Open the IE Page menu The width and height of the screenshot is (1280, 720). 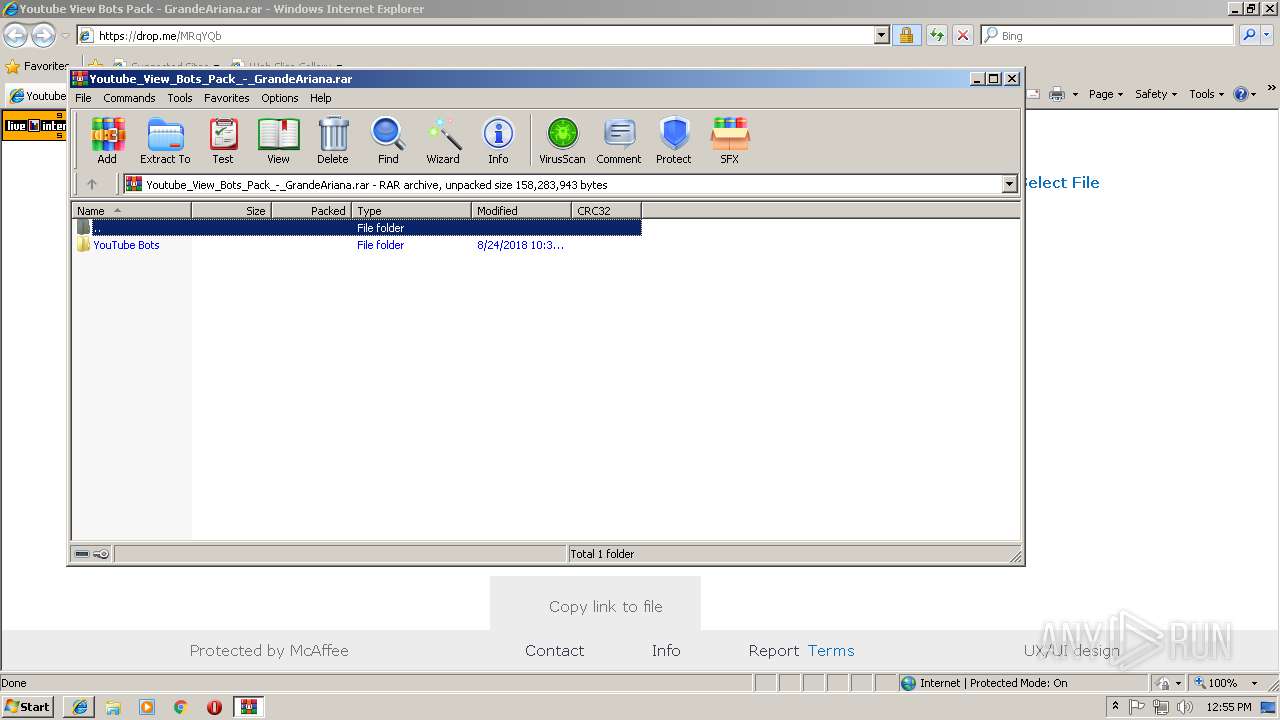pos(1106,94)
